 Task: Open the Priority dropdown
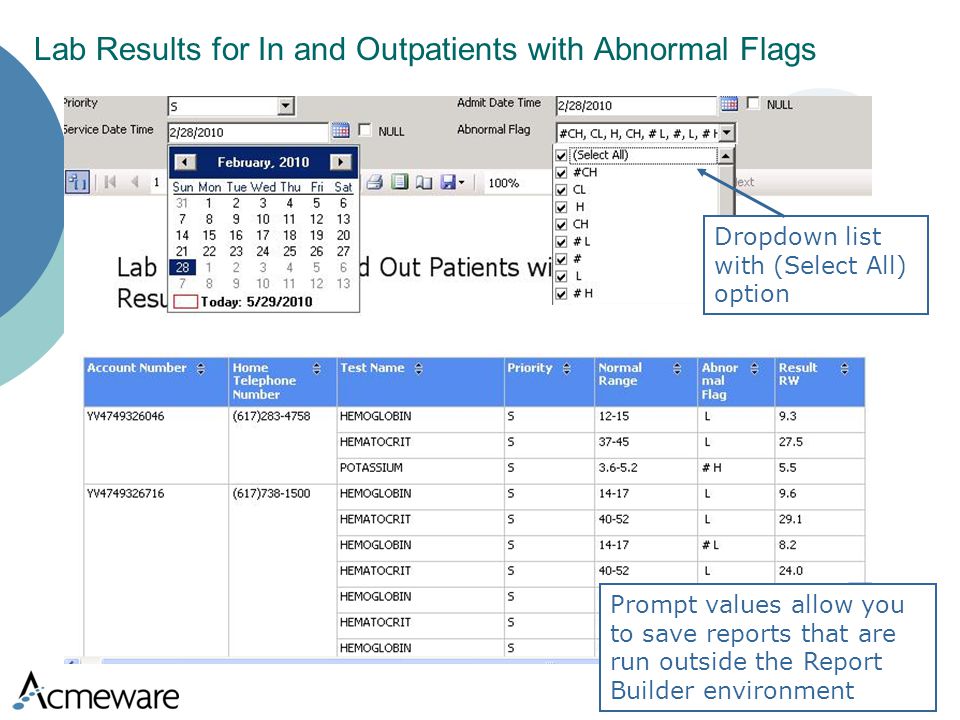(x=285, y=106)
